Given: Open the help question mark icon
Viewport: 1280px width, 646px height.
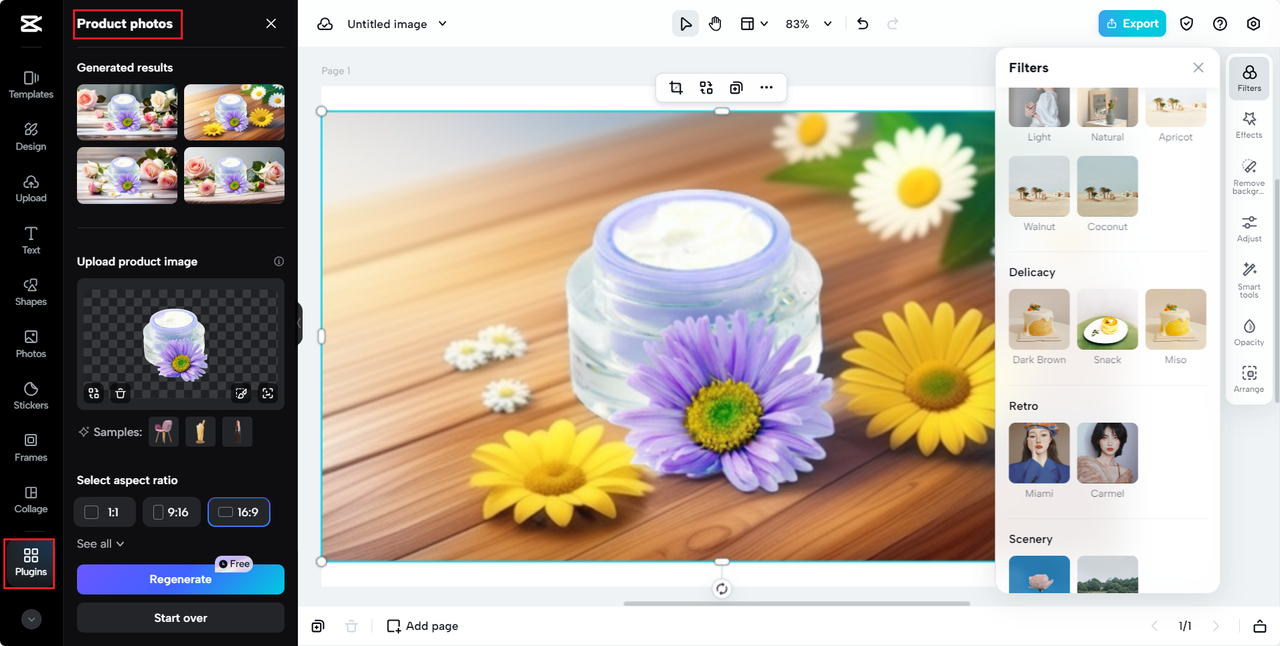Looking at the screenshot, I should (x=1220, y=24).
